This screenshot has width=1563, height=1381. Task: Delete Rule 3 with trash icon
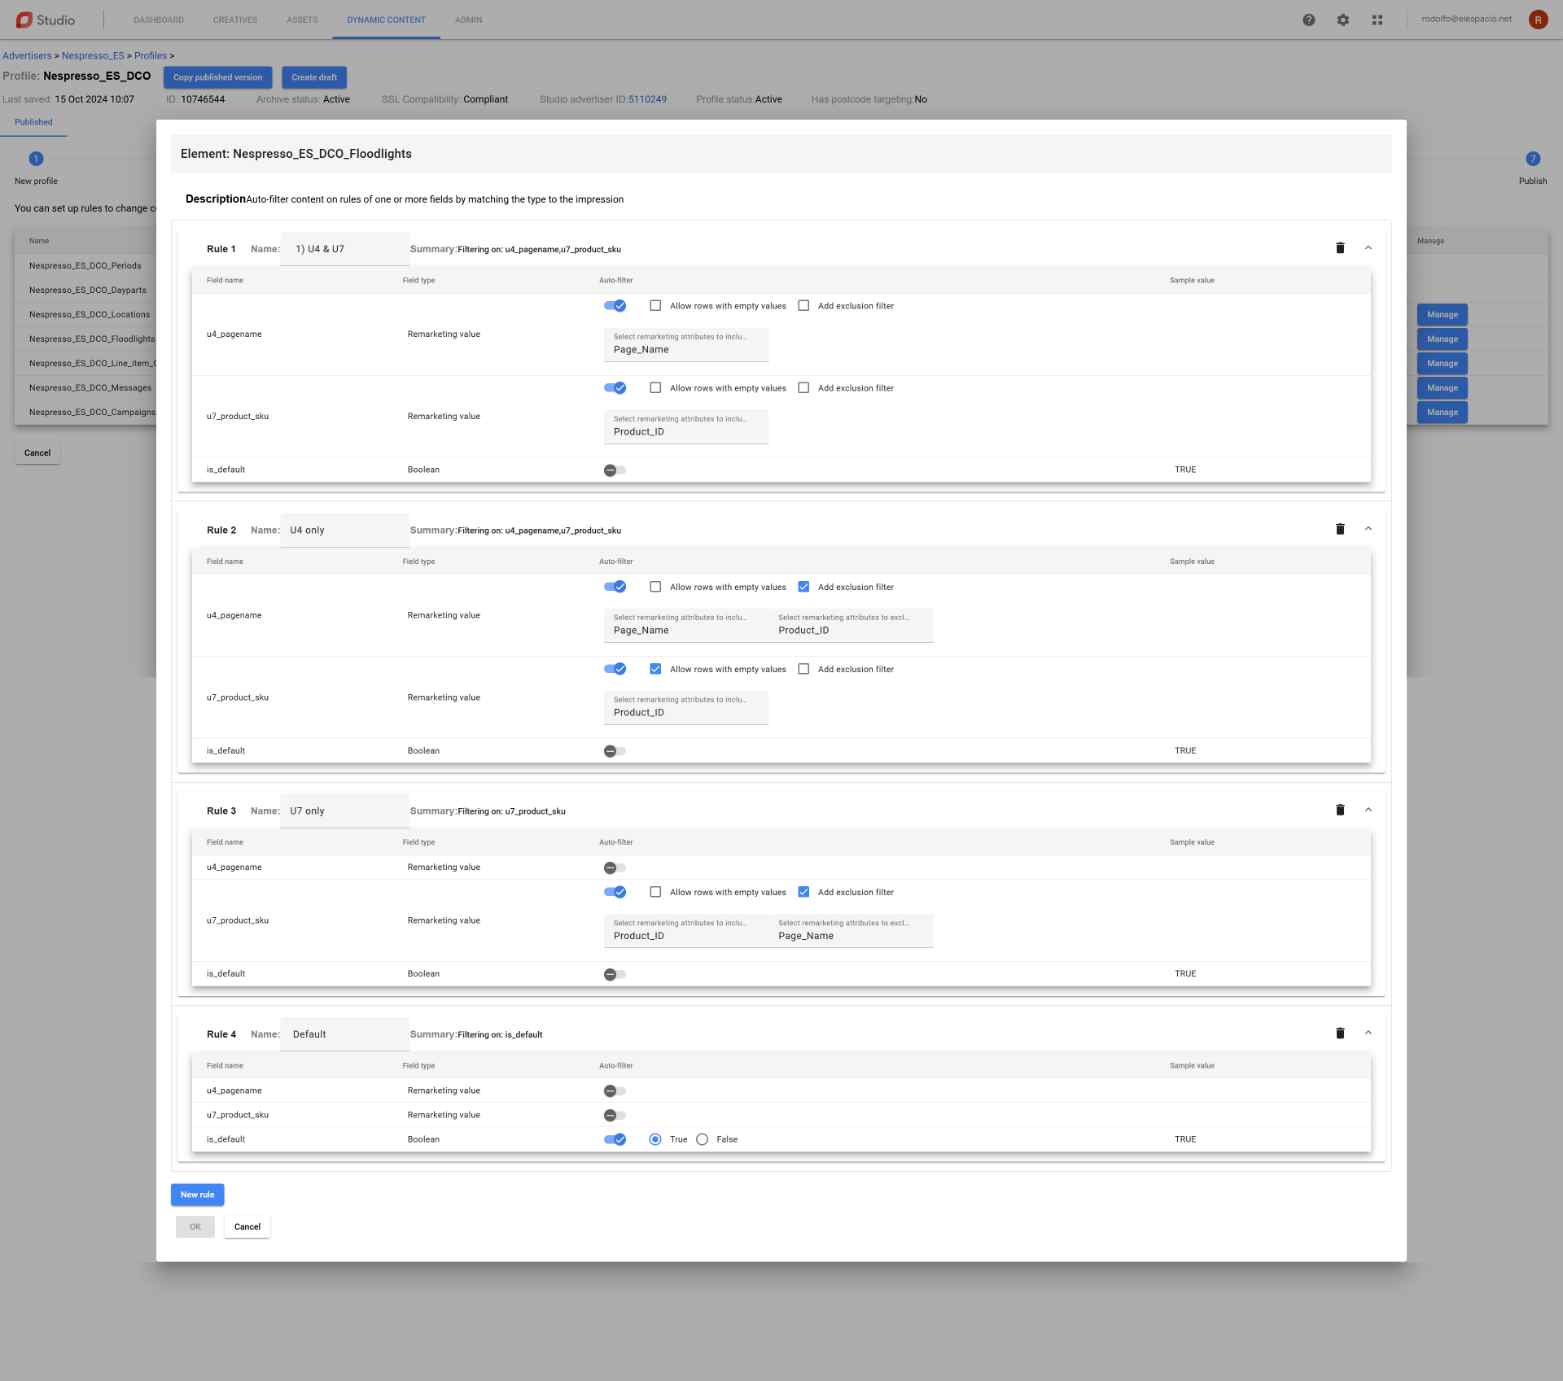point(1340,810)
